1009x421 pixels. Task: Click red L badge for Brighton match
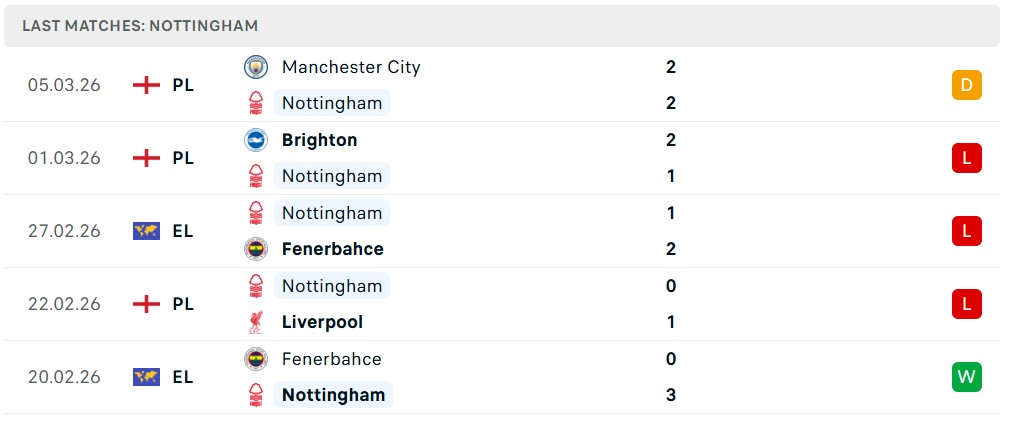pos(966,158)
